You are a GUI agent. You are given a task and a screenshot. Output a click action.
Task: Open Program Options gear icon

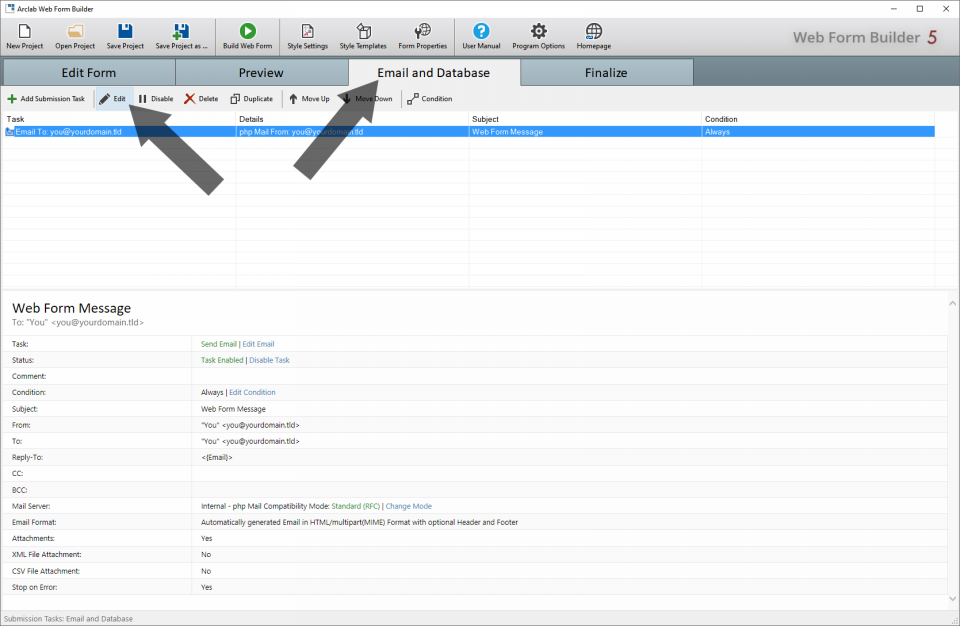(x=538, y=32)
